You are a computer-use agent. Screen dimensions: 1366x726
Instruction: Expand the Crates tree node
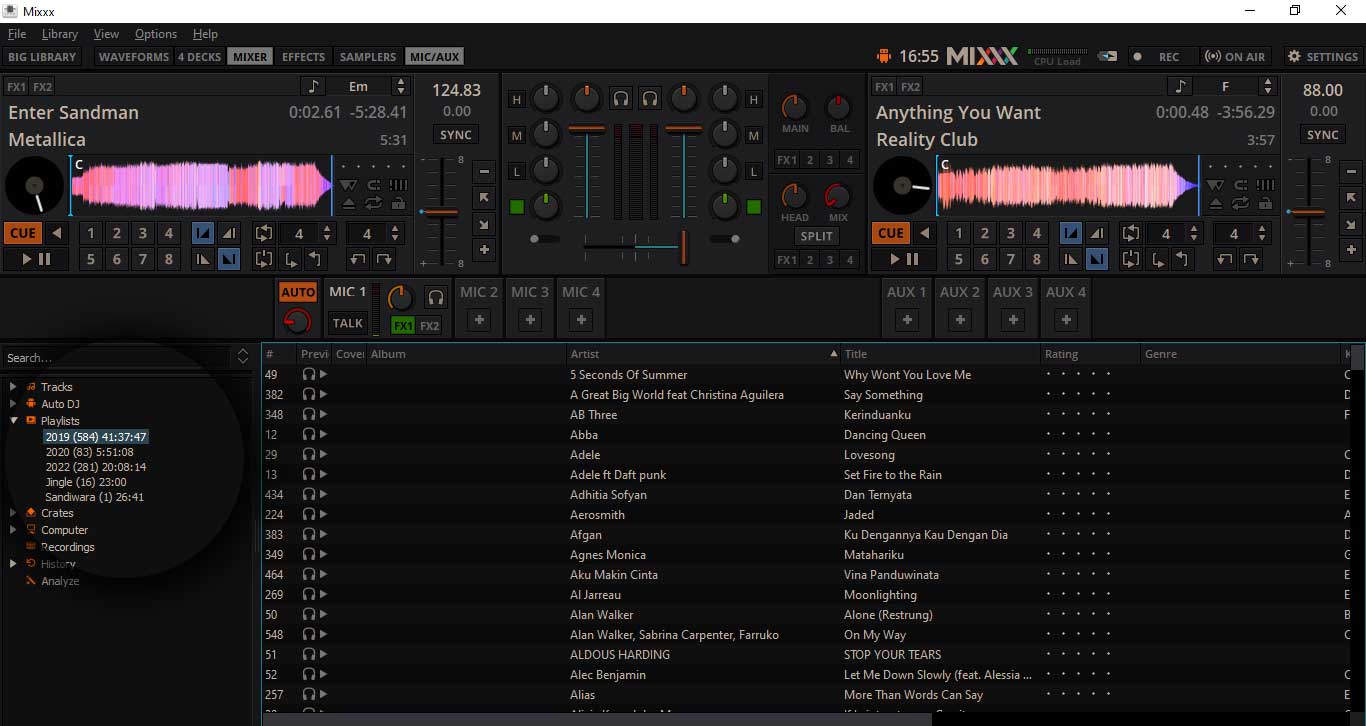13,513
